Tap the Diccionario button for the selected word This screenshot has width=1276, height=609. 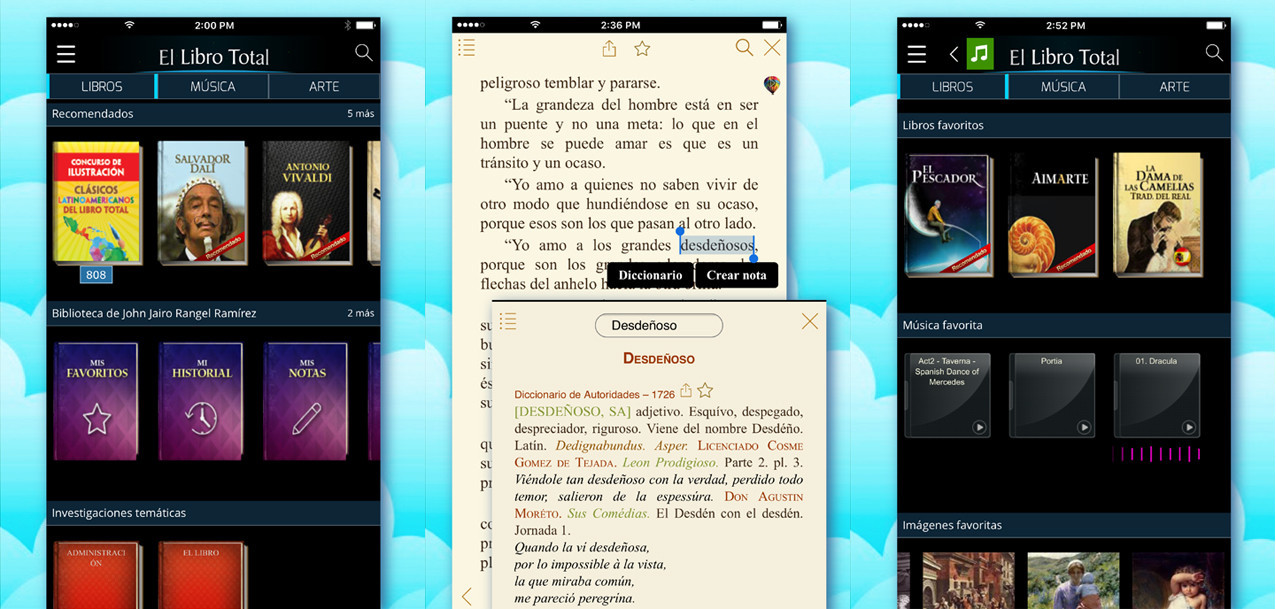coord(650,274)
